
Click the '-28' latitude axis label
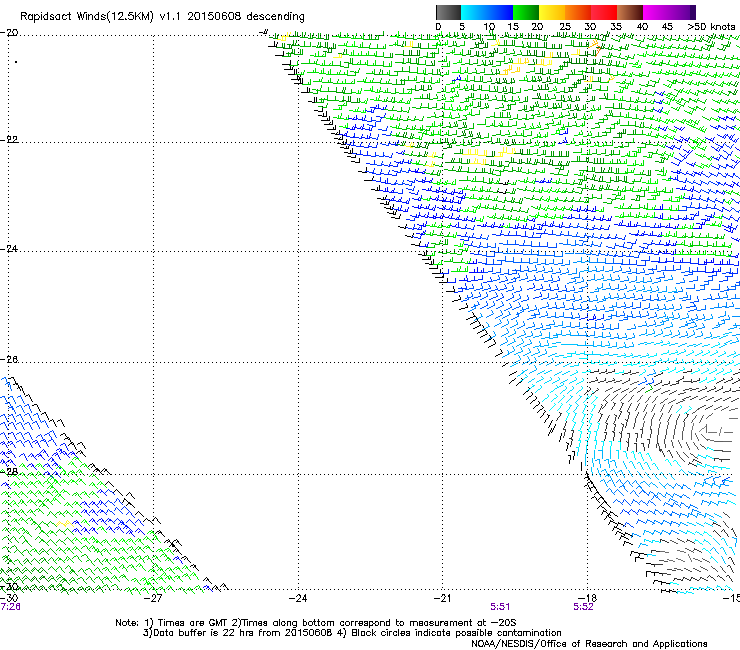tap(9, 471)
